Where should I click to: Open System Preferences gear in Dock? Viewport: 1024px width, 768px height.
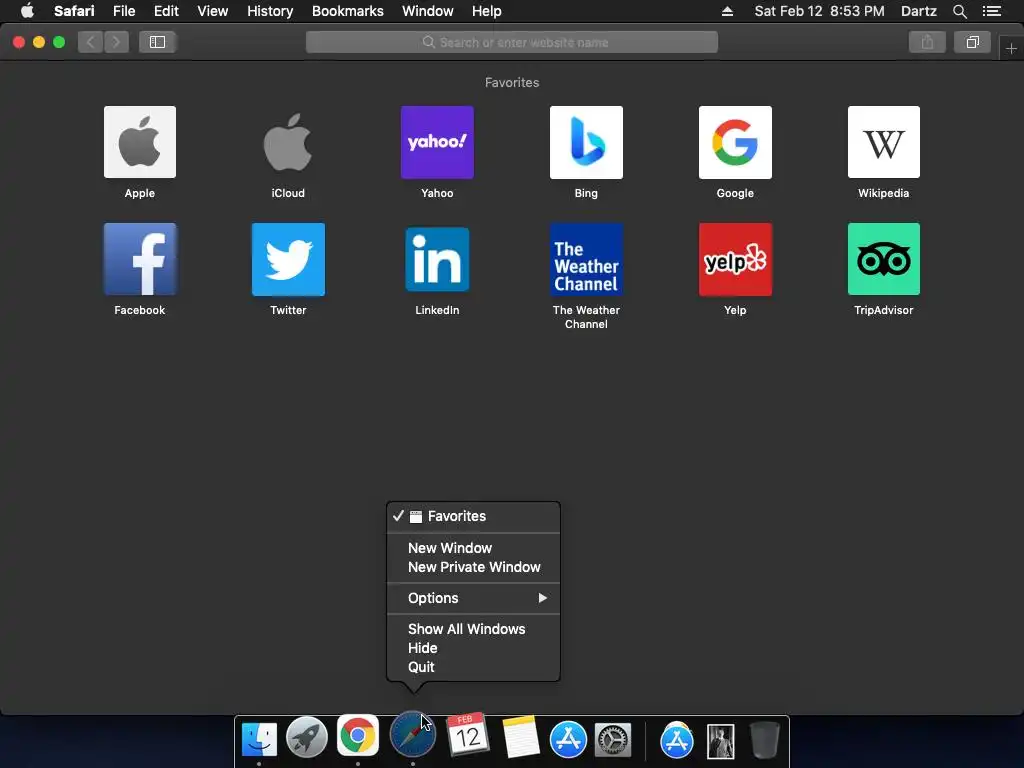pos(613,740)
